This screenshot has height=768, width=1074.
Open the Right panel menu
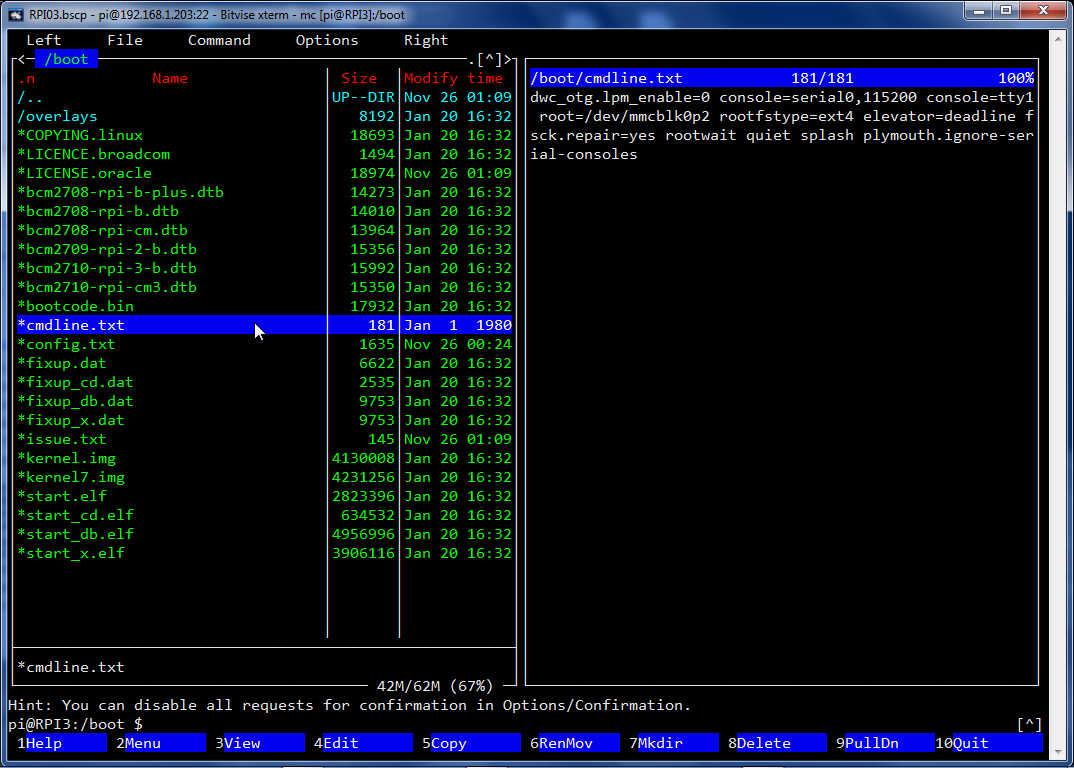pos(425,40)
